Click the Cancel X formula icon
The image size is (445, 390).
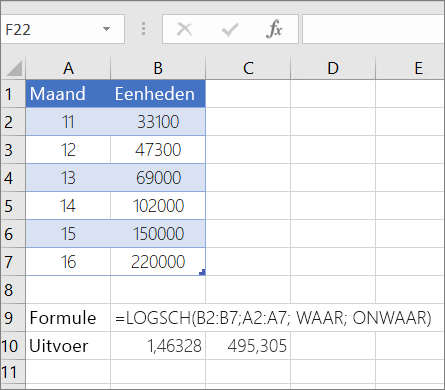(184, 29)
